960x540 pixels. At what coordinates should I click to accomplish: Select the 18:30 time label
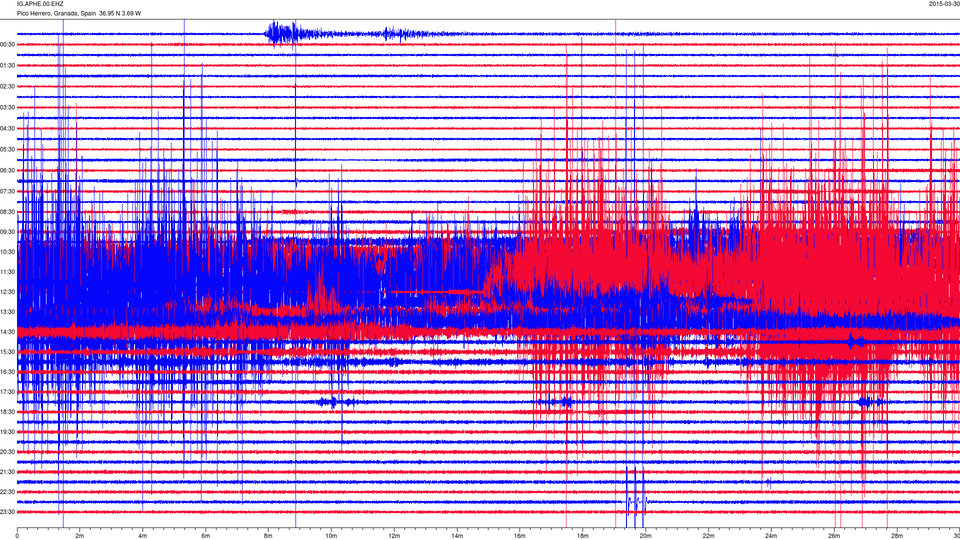(x=7, y=412)
